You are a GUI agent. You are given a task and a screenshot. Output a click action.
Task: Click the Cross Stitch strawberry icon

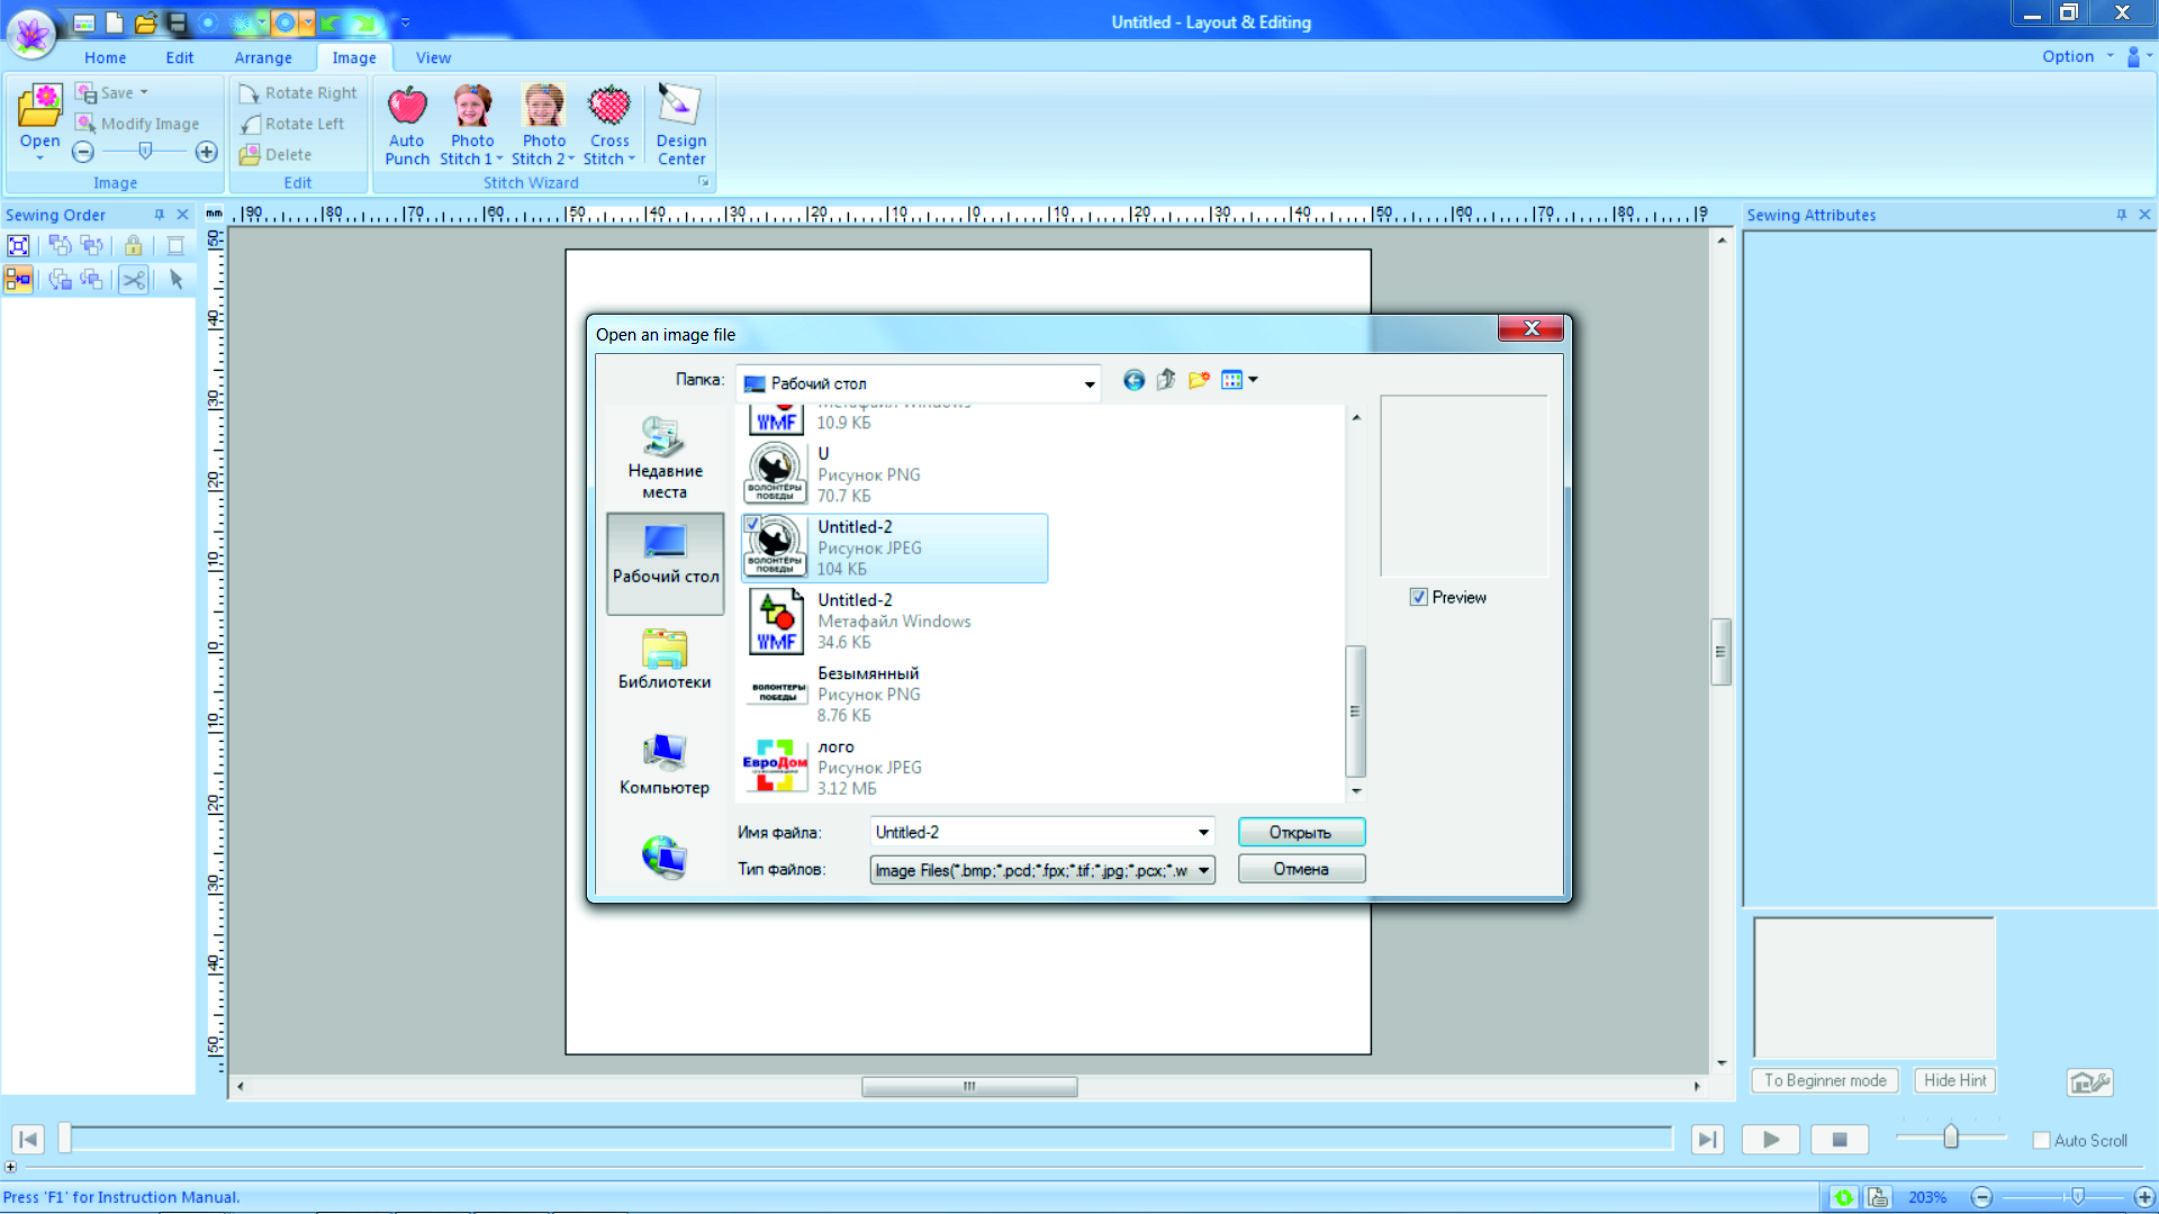coord(609,106)
